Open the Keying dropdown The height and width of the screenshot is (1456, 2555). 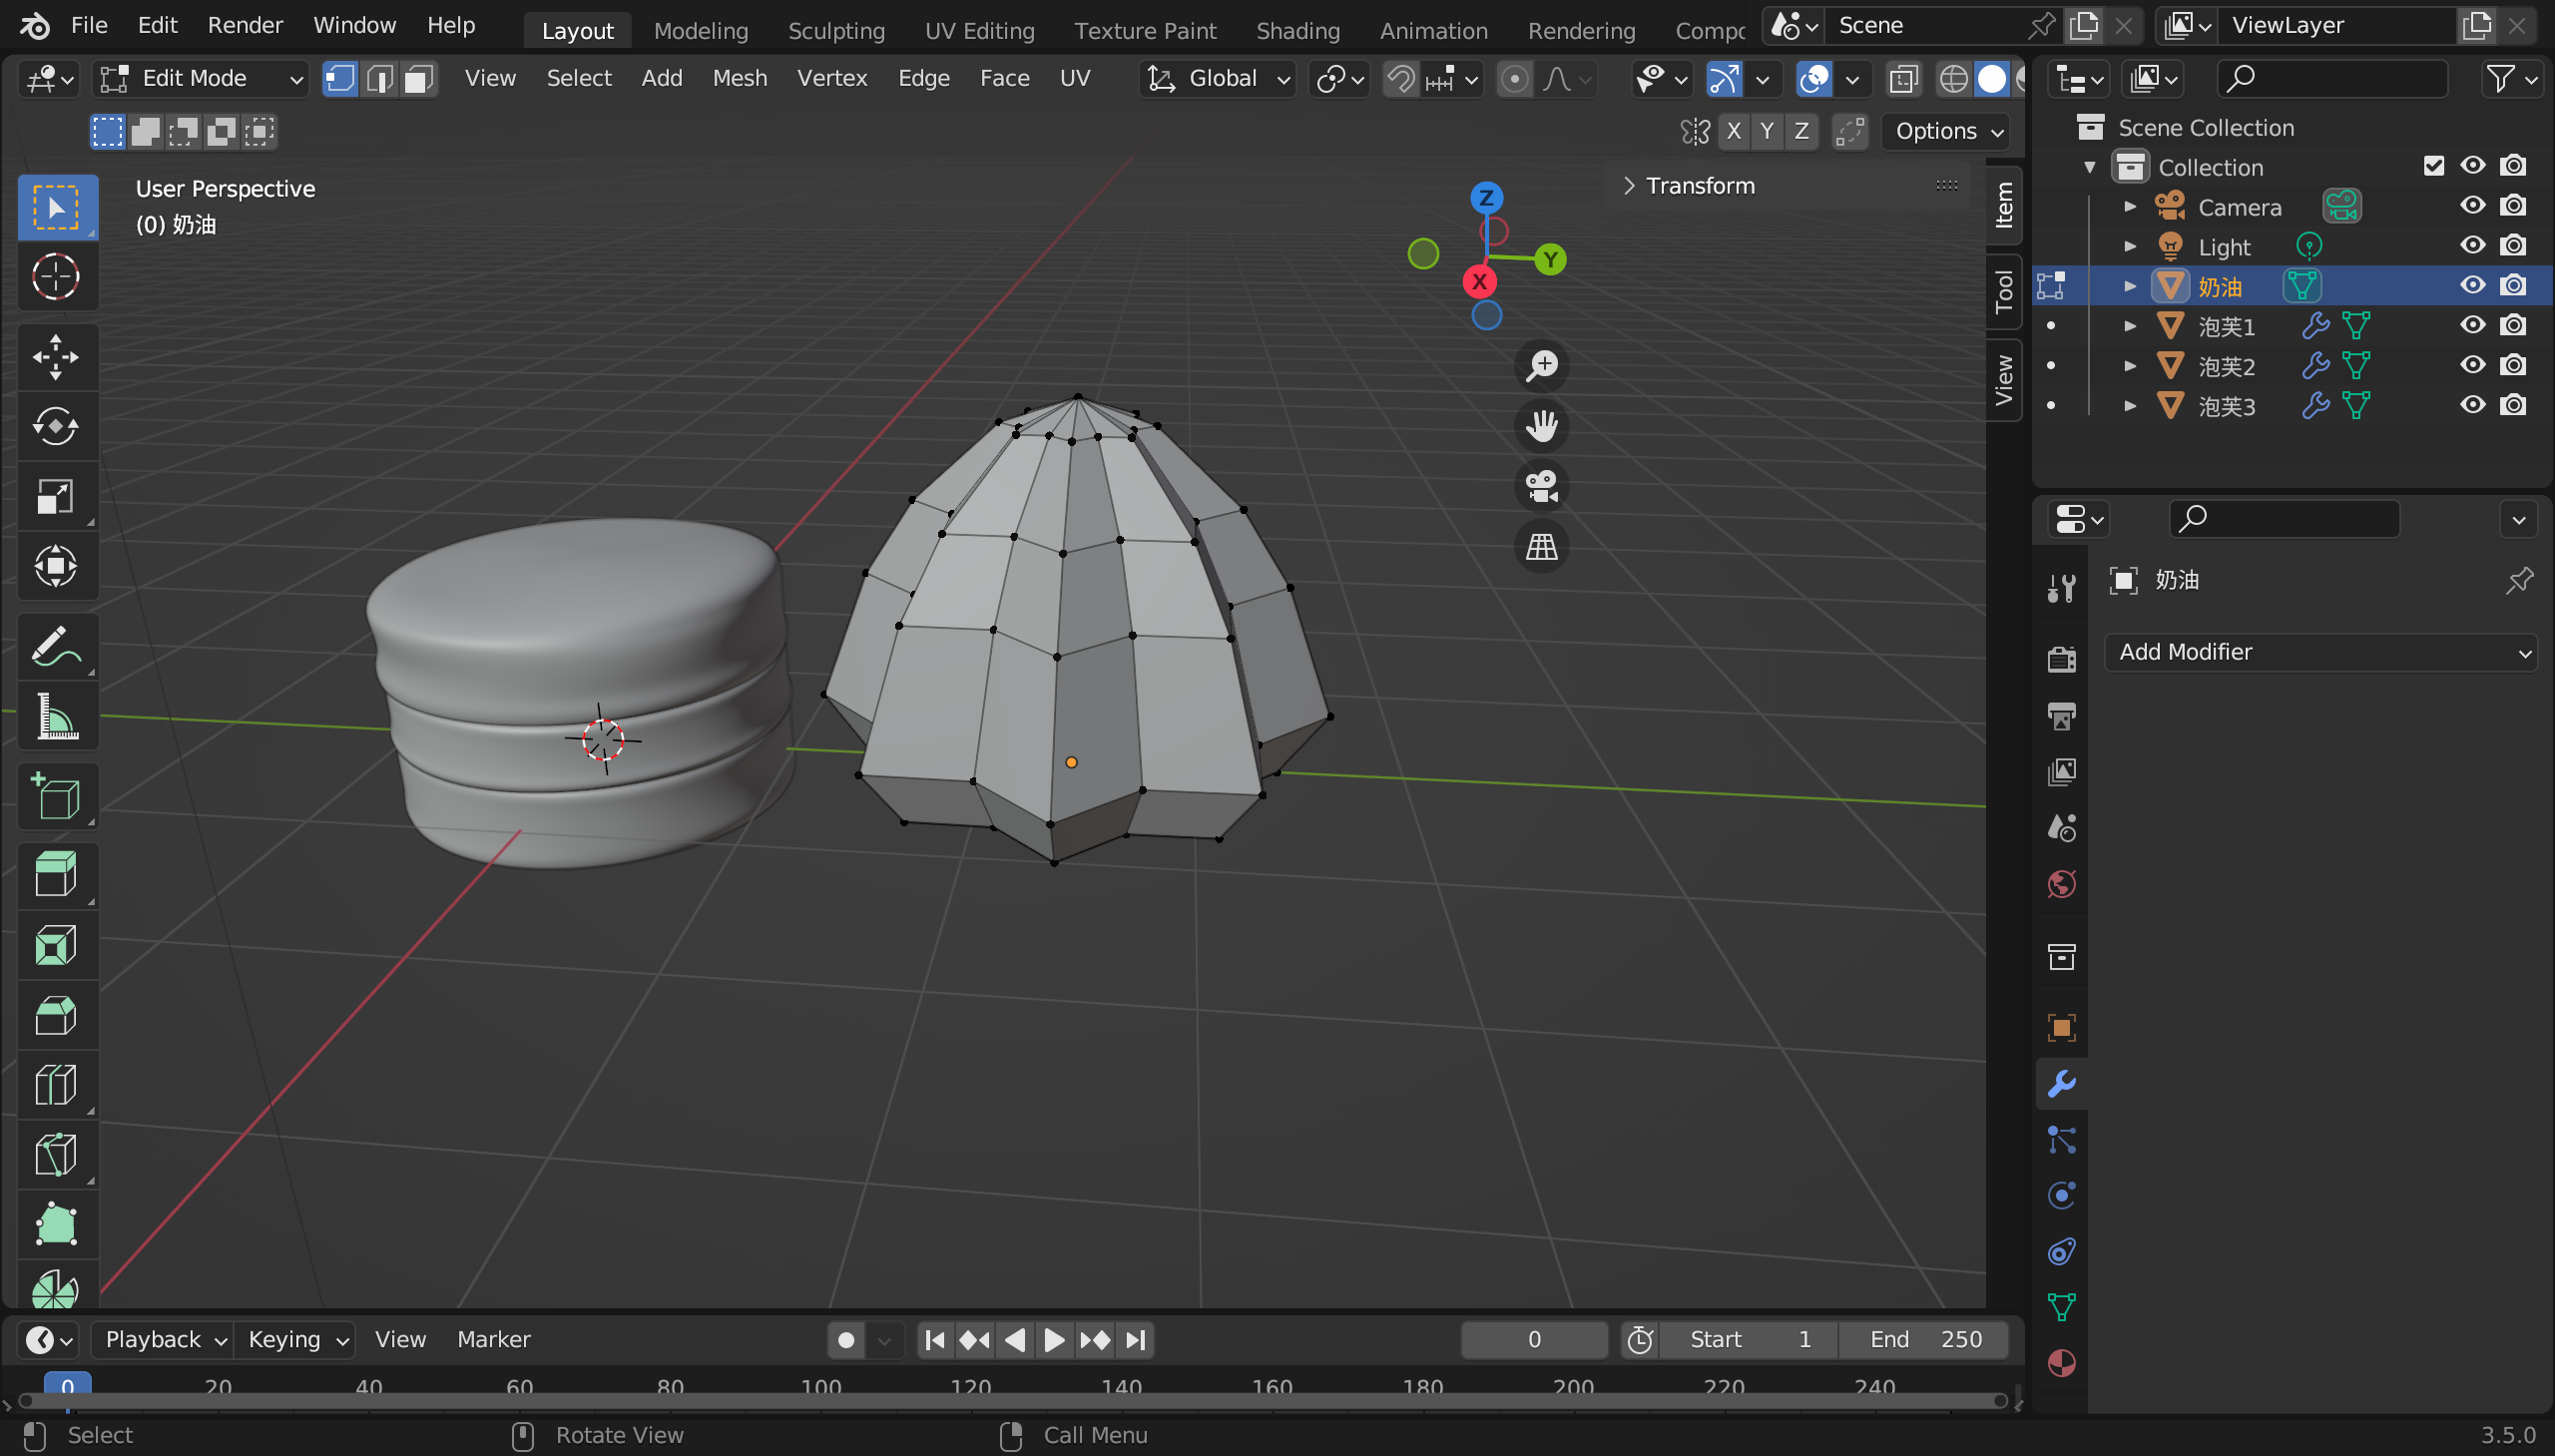pyautogui.click(x=295, y=1339)
